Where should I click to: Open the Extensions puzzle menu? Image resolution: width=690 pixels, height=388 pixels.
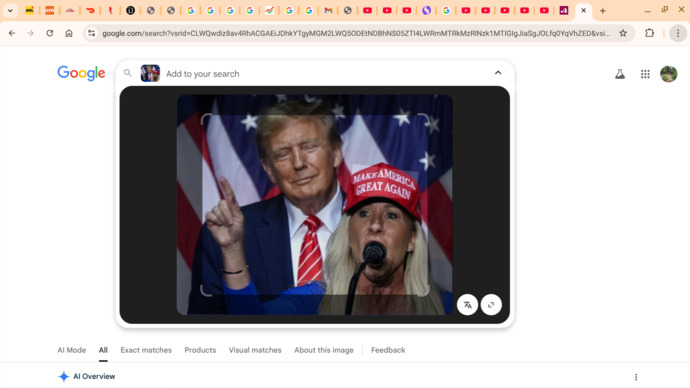click(650, 33)
